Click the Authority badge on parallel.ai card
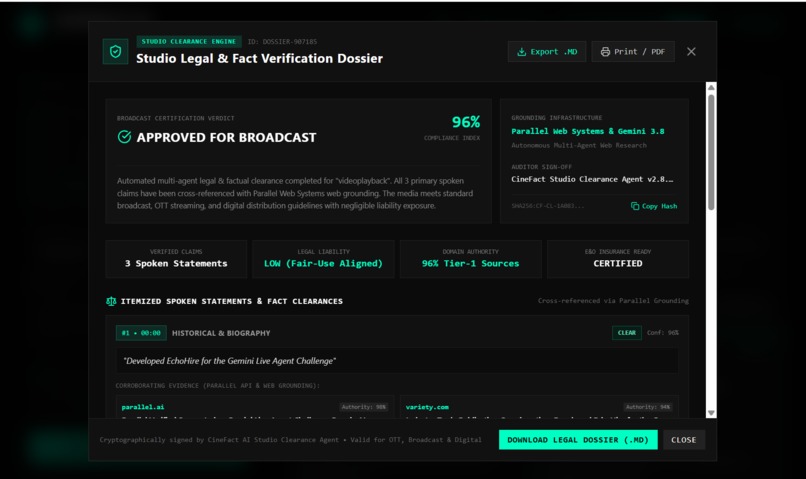Image resolution: width=806 pixels, height=479 pixels. pos(363,407)
